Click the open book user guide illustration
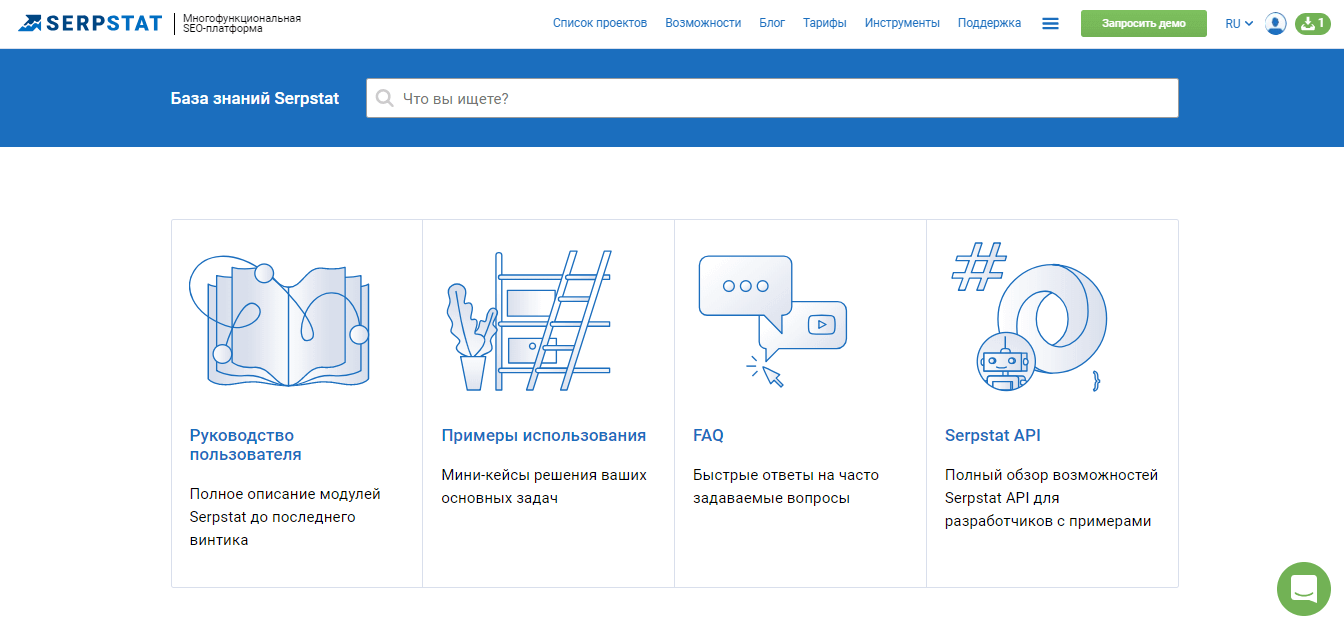1344x626 pixels. 279,321
